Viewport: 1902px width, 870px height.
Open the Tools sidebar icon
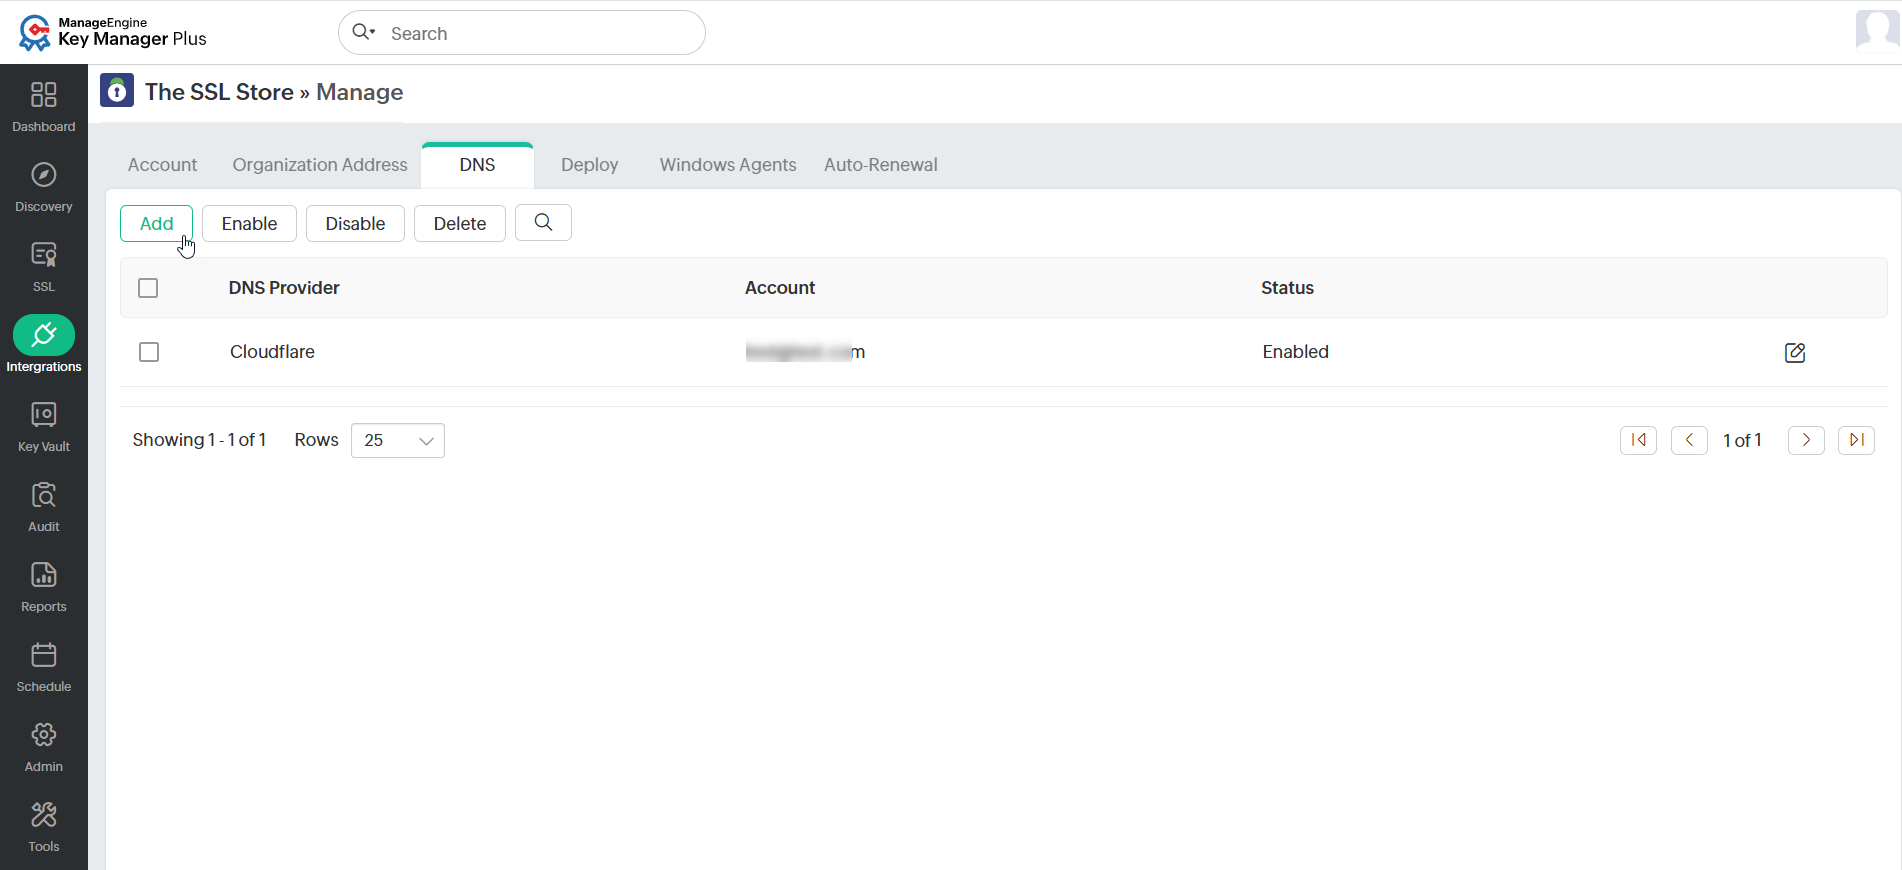(x=43, y=815)
